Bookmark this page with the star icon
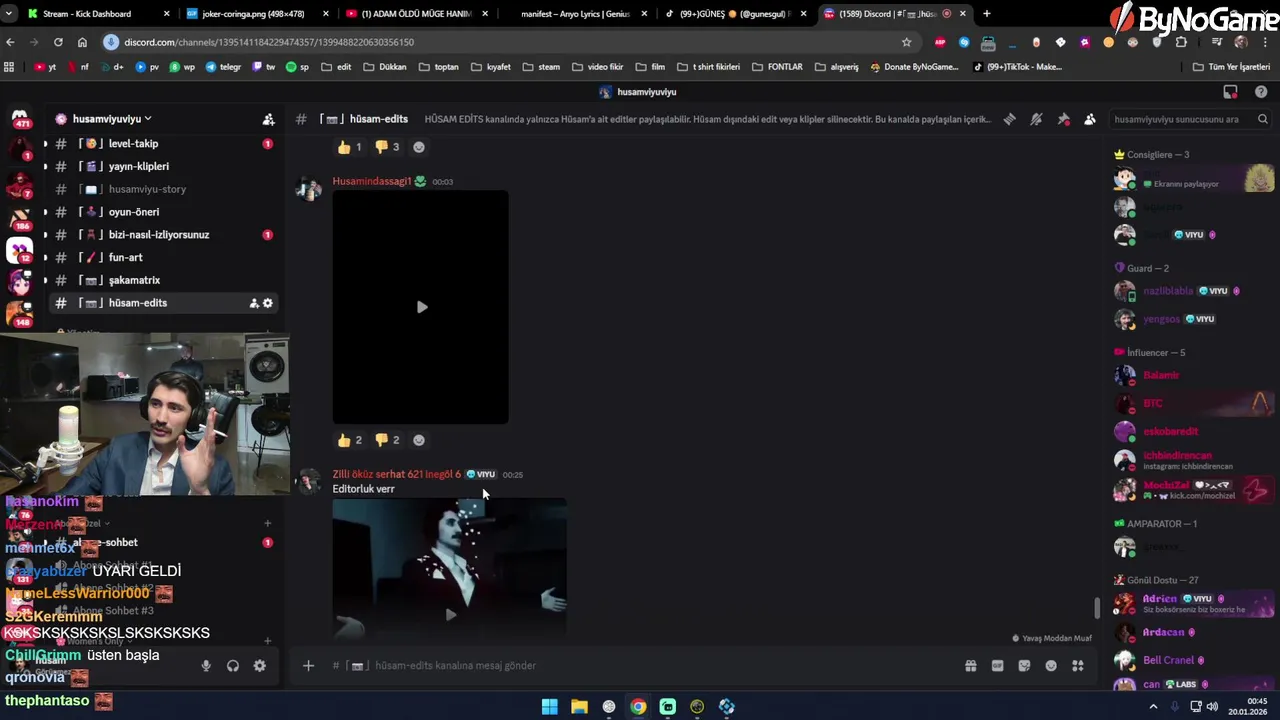1280x720 pixels. tap(906, 42)
